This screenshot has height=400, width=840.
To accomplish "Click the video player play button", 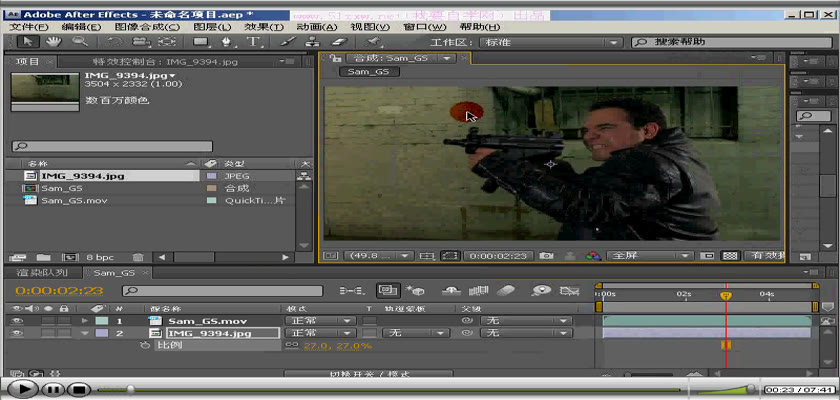I will 21,389.
